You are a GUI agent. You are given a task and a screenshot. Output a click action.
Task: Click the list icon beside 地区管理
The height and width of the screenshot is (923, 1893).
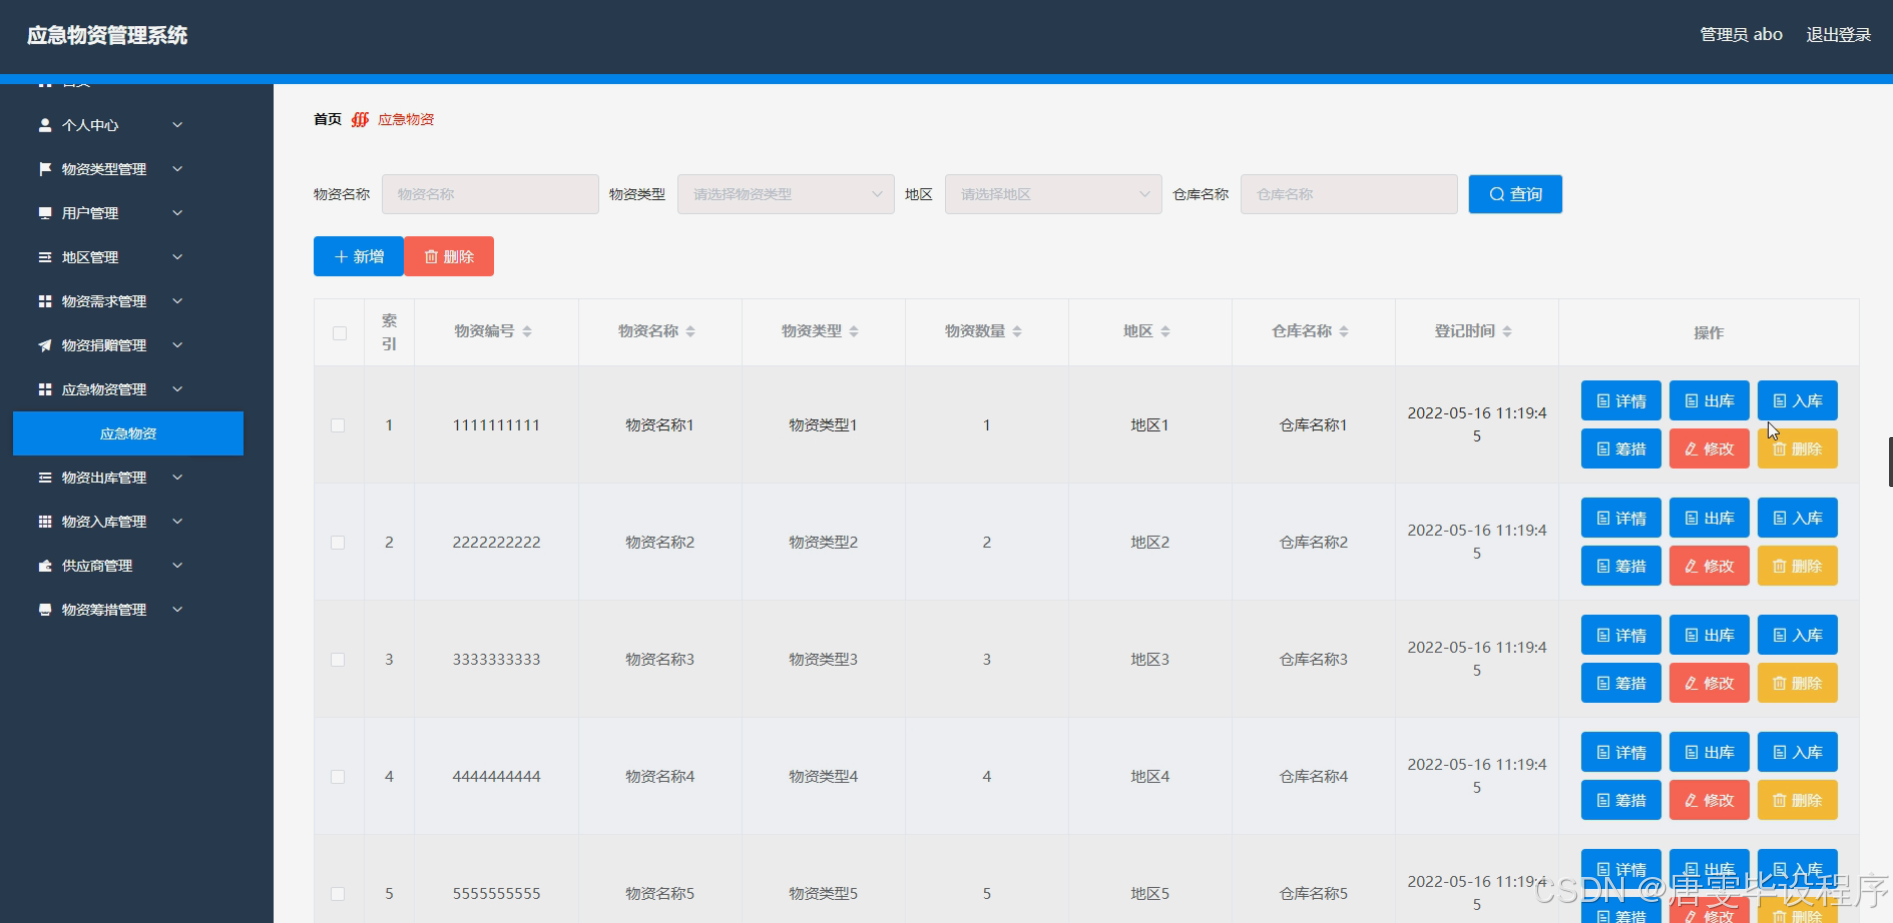coord(45,257)
